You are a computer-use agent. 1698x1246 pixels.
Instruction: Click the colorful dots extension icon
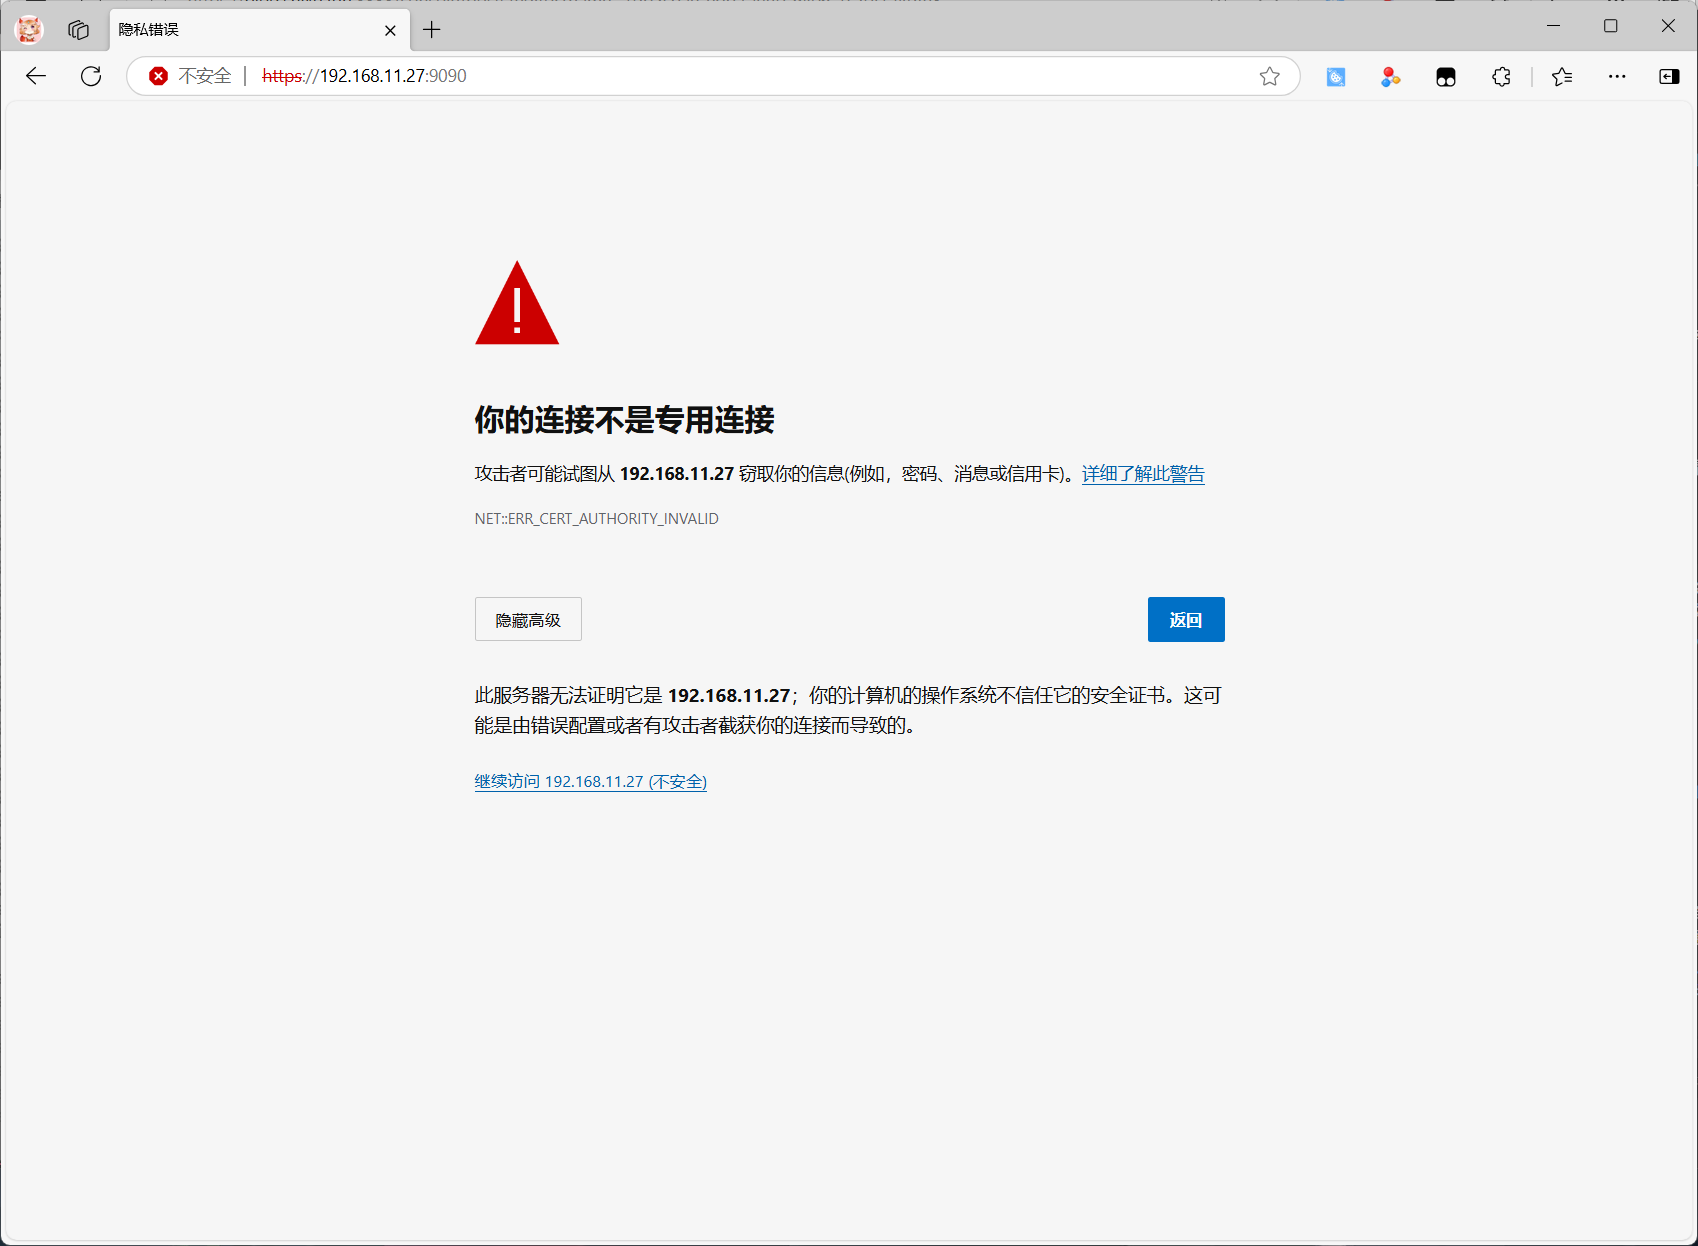(x=1390, y=77)
